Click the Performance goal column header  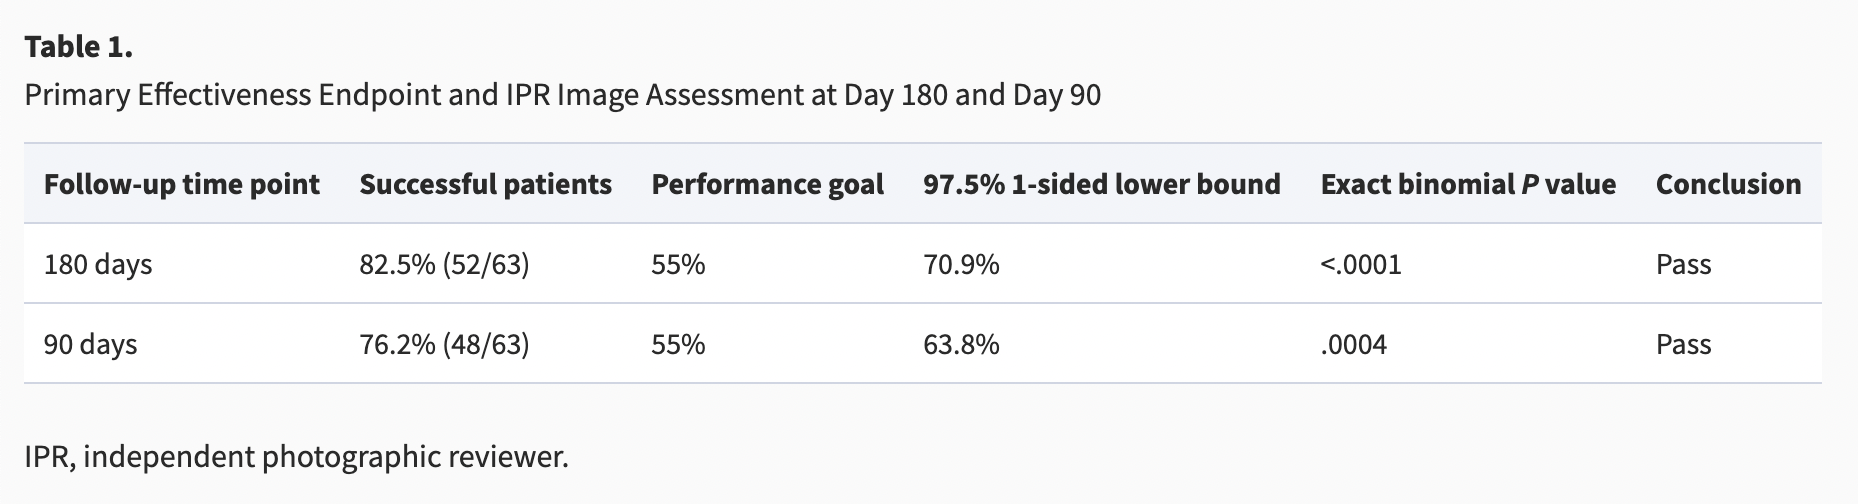click(x=767, y=184)
